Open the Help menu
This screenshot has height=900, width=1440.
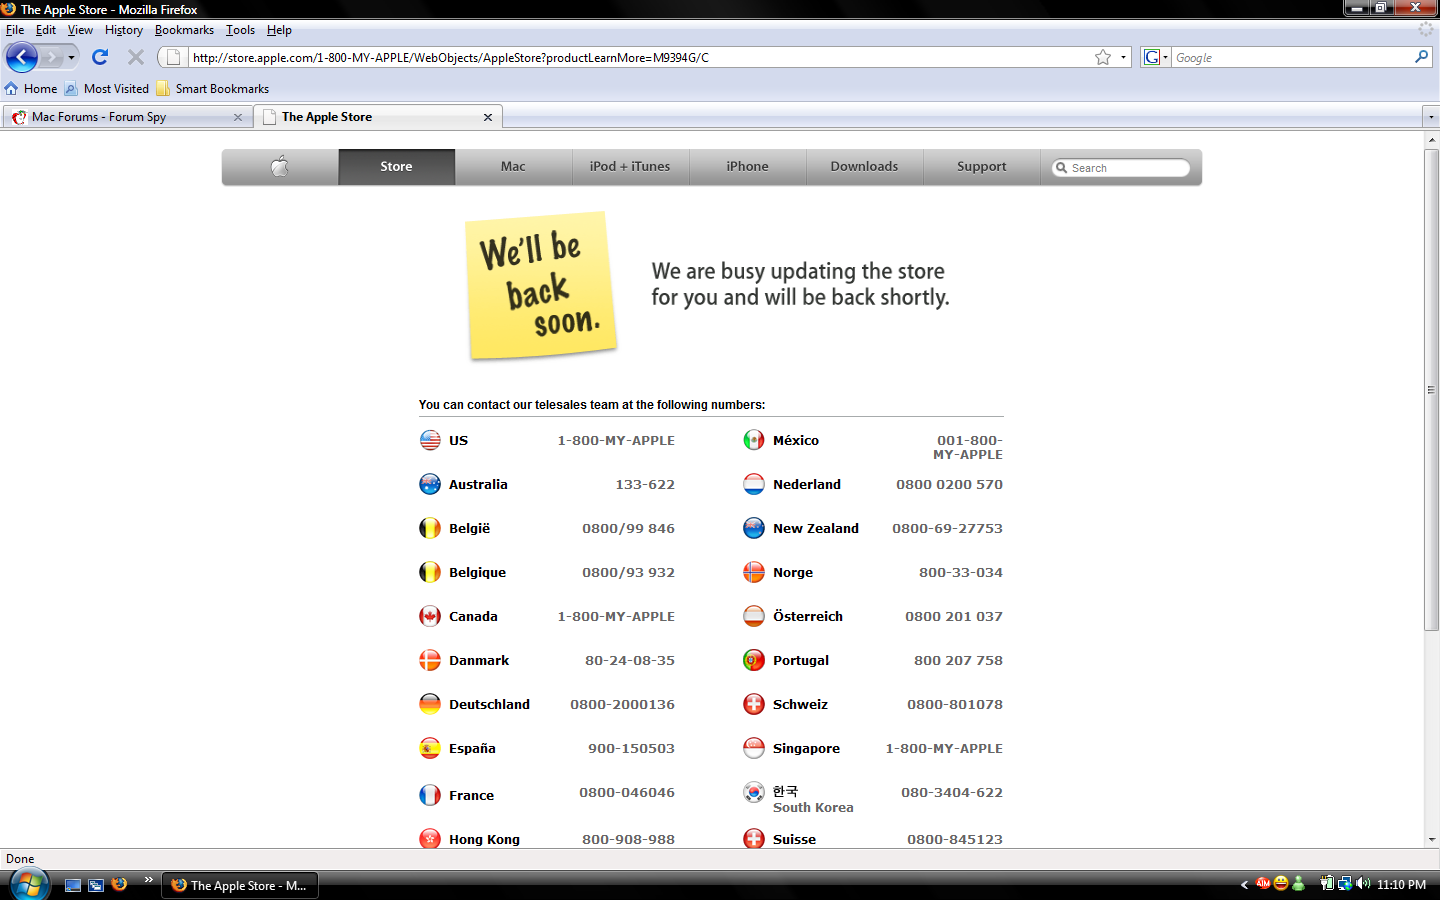[279, 30]
